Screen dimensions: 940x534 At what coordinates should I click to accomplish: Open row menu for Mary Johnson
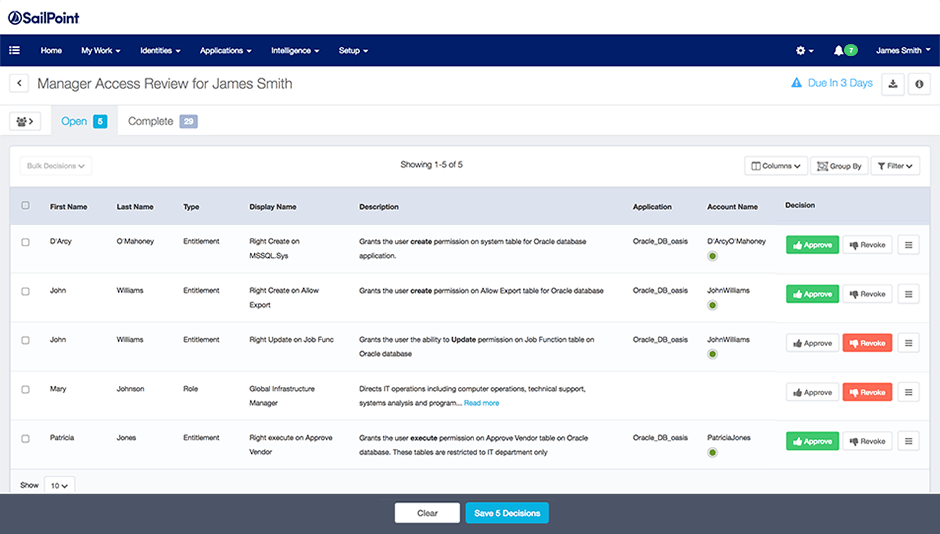[x=908, y=392]
